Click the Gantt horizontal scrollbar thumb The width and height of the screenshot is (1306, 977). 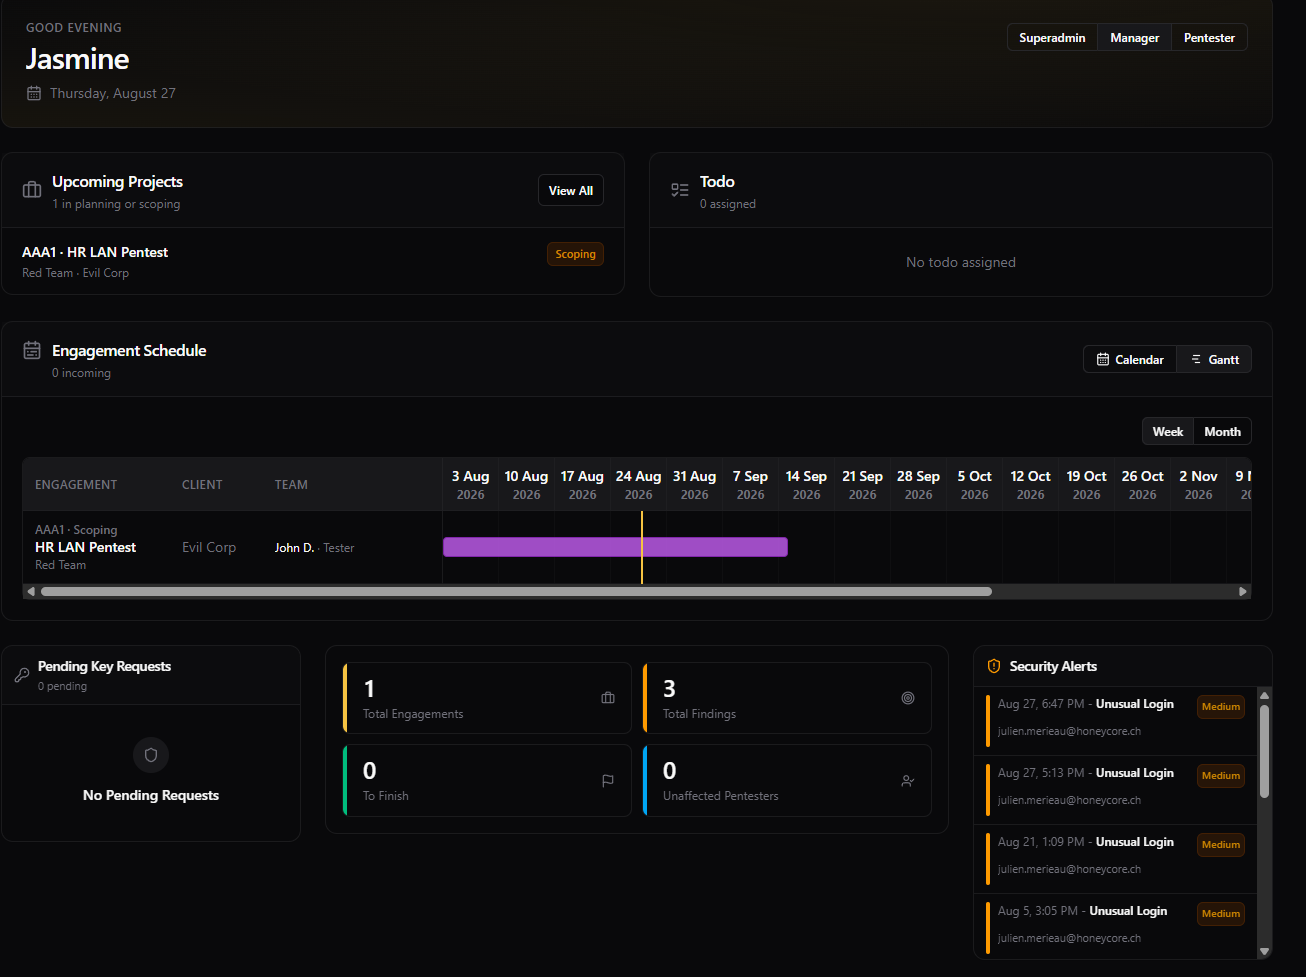pos(516,591)
